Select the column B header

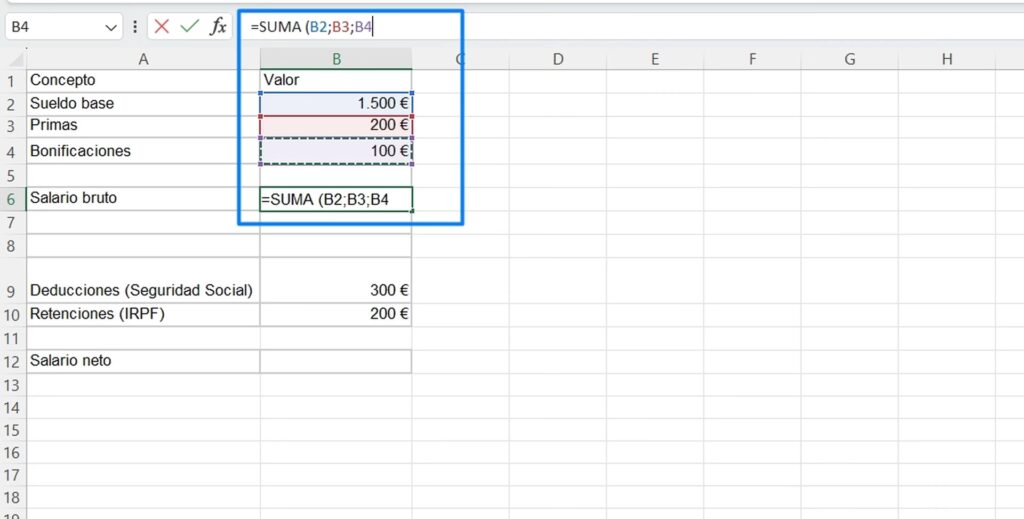coord(336,59)
